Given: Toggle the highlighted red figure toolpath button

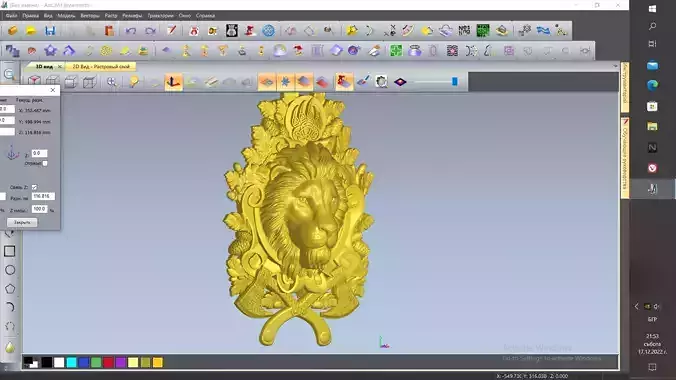Looking at the screenshot, I should tap(344, 82).
